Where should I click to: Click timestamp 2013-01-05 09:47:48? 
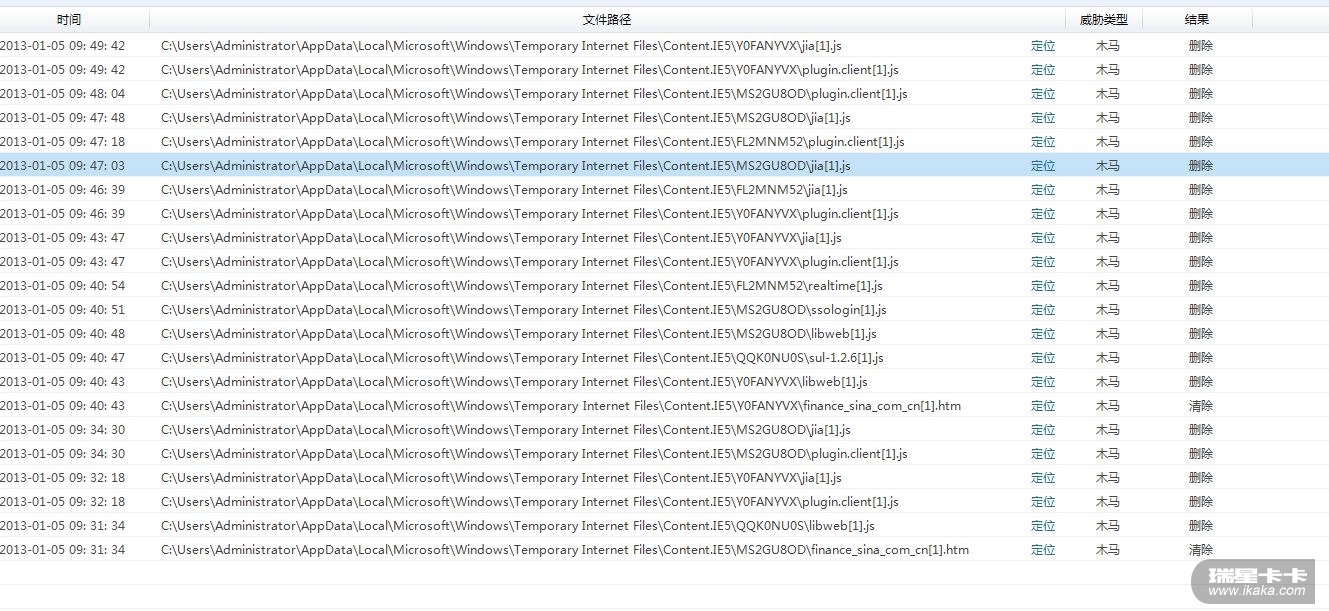[63, 118]
